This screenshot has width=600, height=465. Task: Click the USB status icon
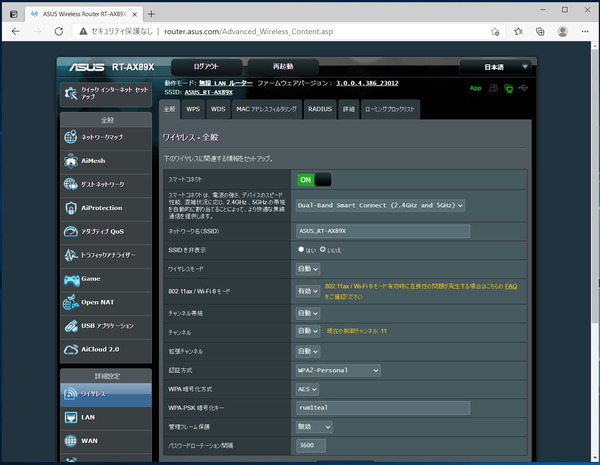coord(523,88)
